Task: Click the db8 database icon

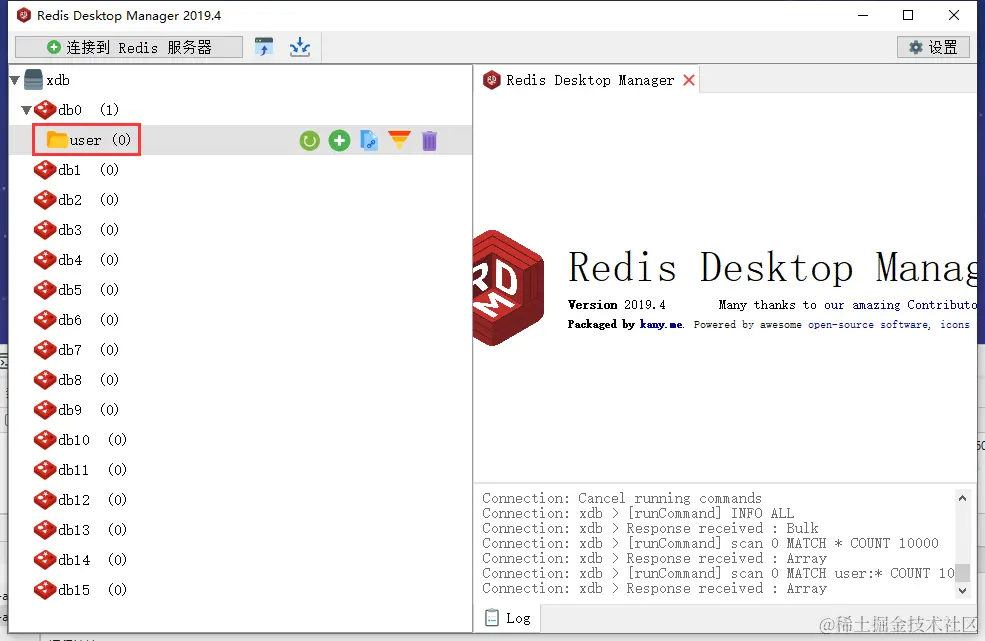Action: pyautogui.click(x=45, y=380)
